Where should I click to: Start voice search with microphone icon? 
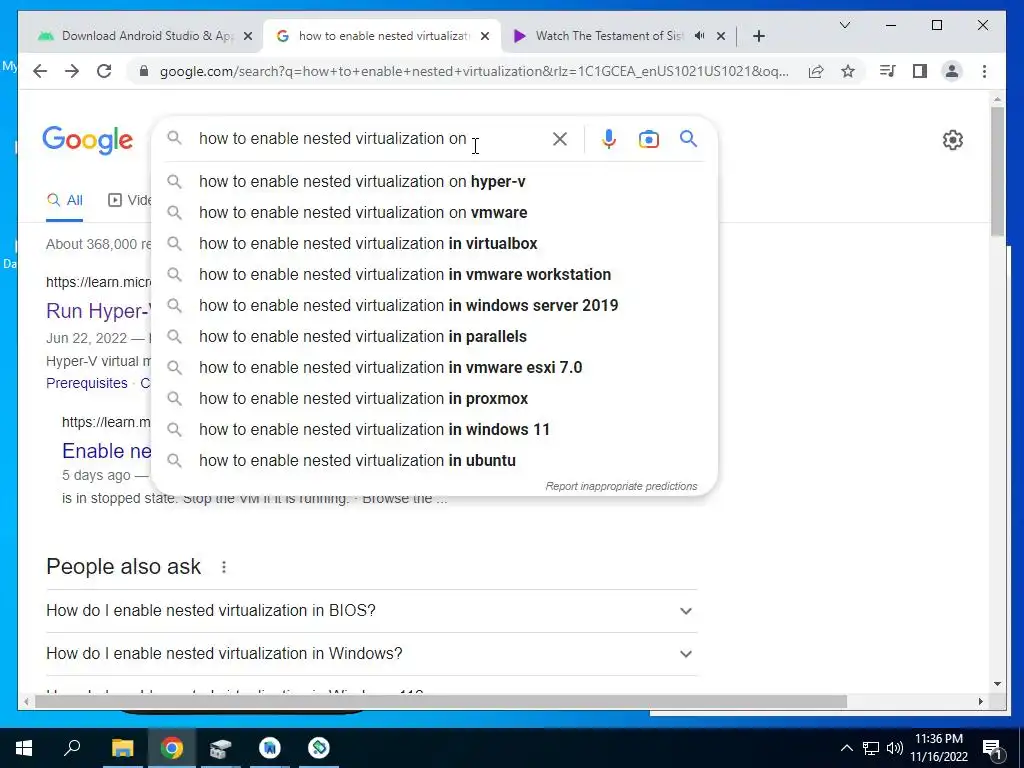[609, 138]
